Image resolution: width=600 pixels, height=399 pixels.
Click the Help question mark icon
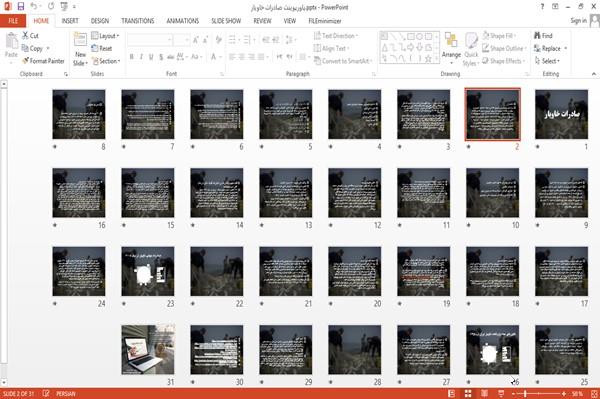click(542, 7)
